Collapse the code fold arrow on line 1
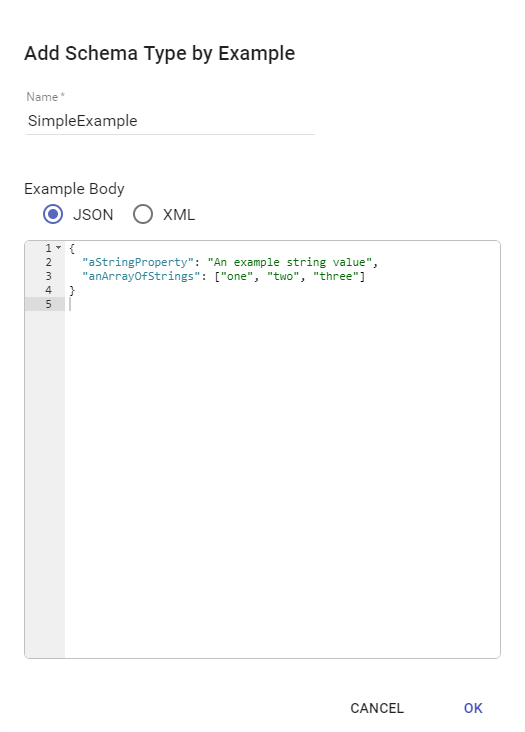Viewport: 525px width, 732px height. (58, 247)
